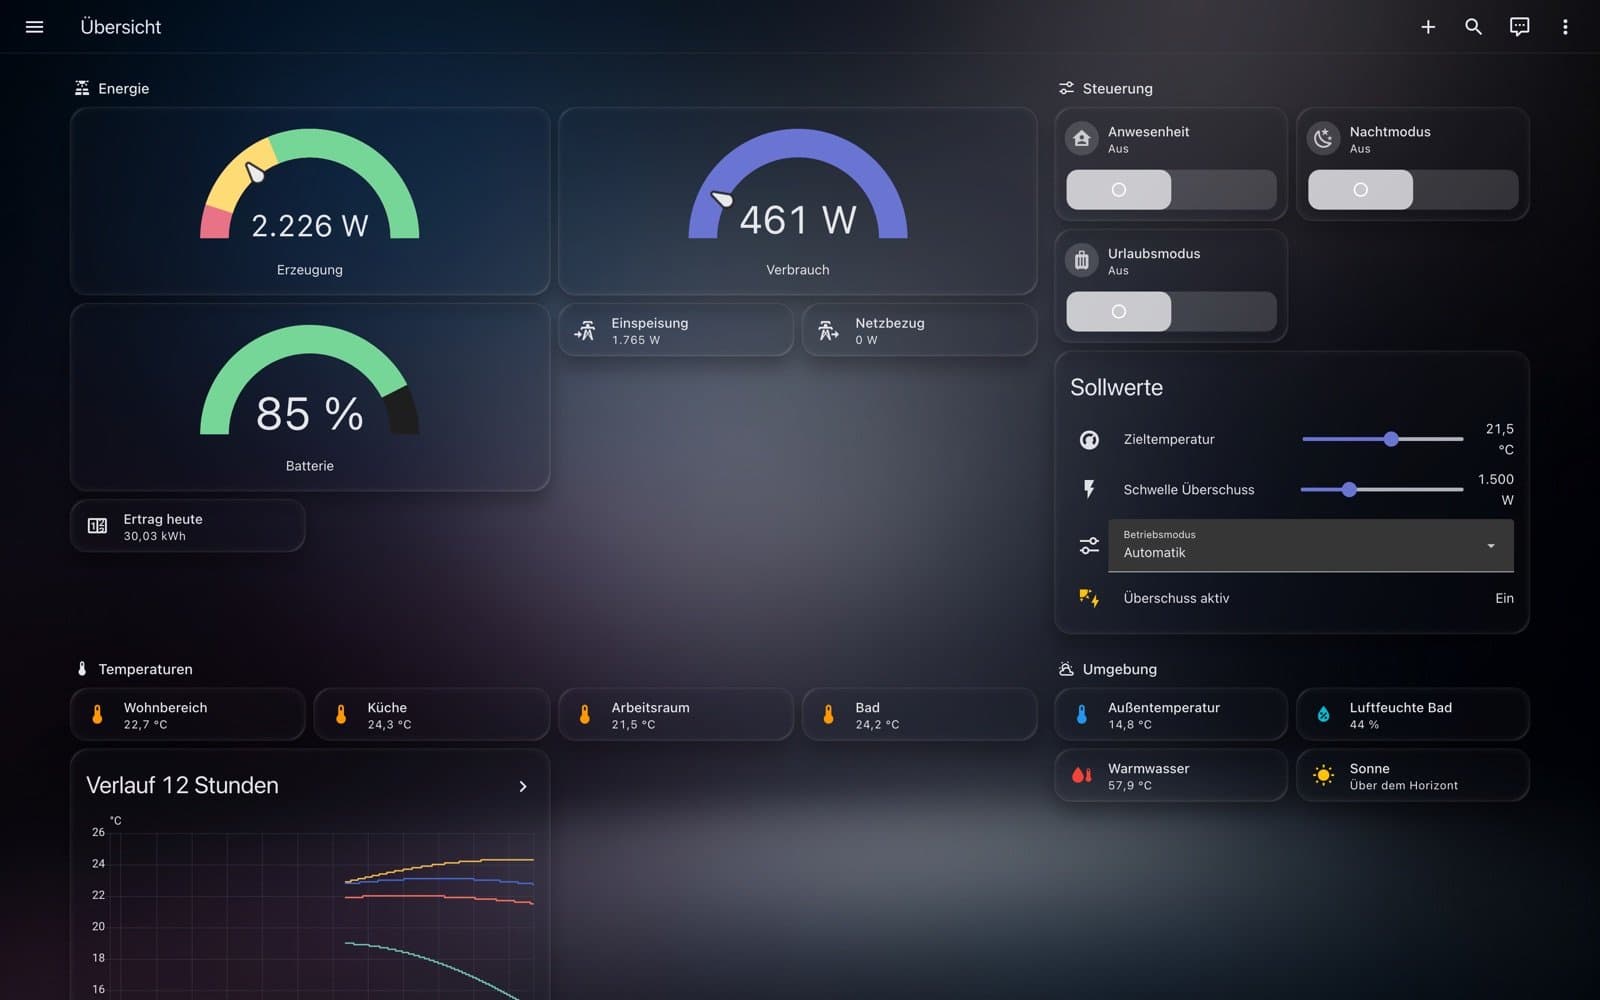Click the Überschuss aktiv 'Ein' state
1600x1000 pixels.
pos(1504,598)
